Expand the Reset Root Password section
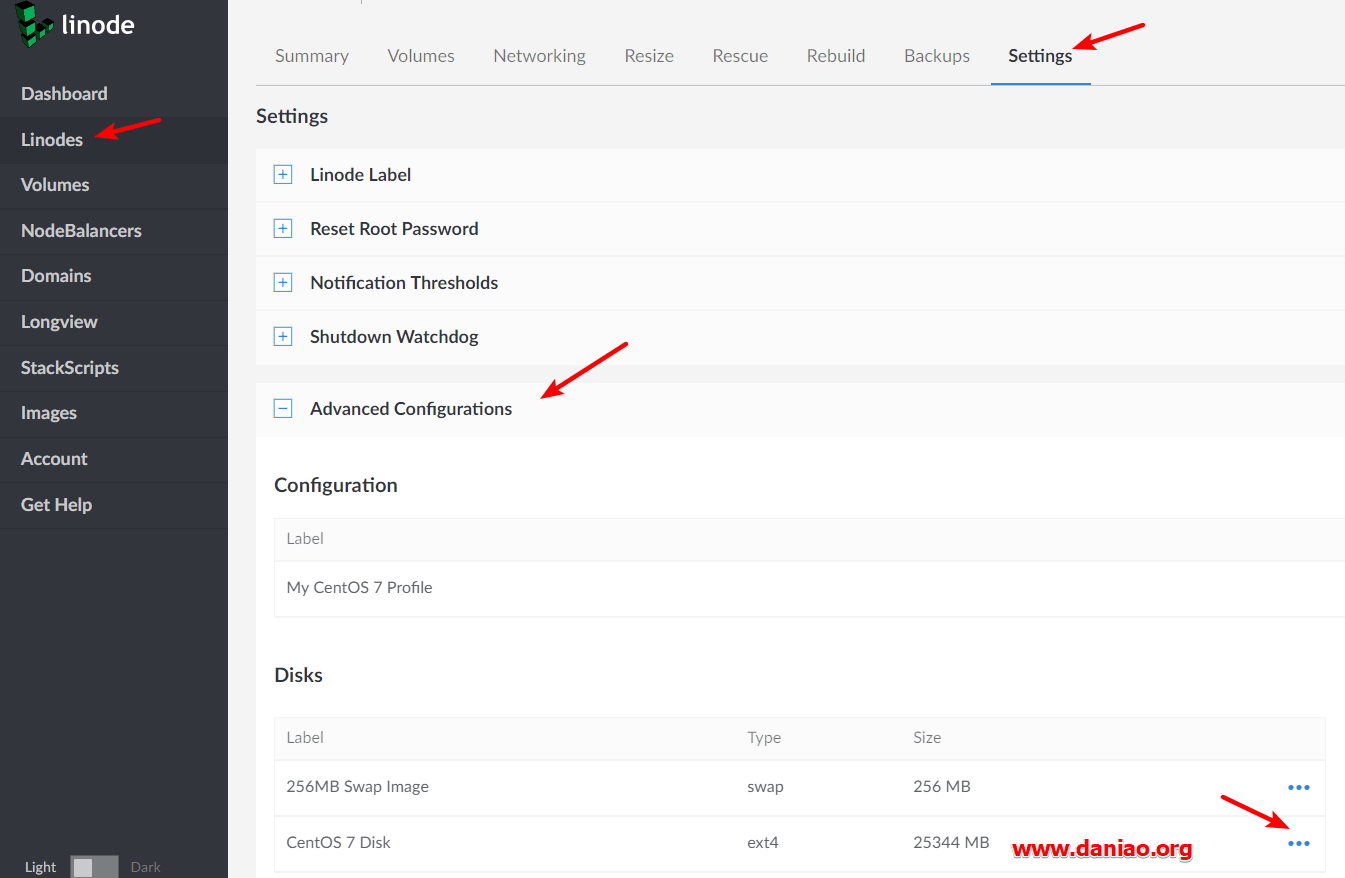Screen dimensions: 1345x878 click(x=283, y=229)
